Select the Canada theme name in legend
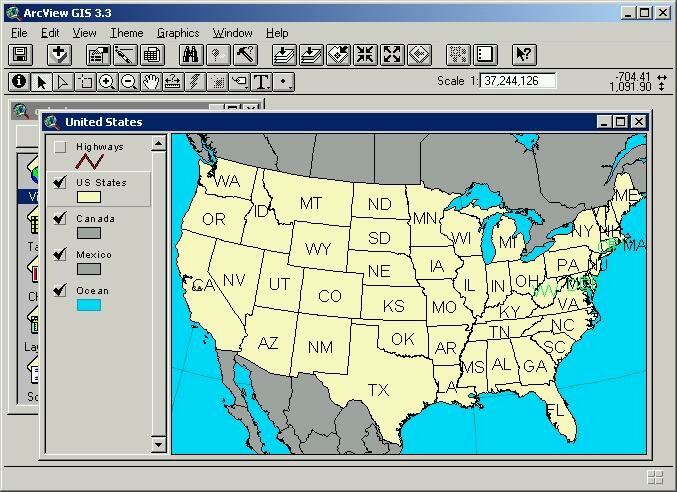Viewport: 677px width, 492px height. tap(95, 219)
